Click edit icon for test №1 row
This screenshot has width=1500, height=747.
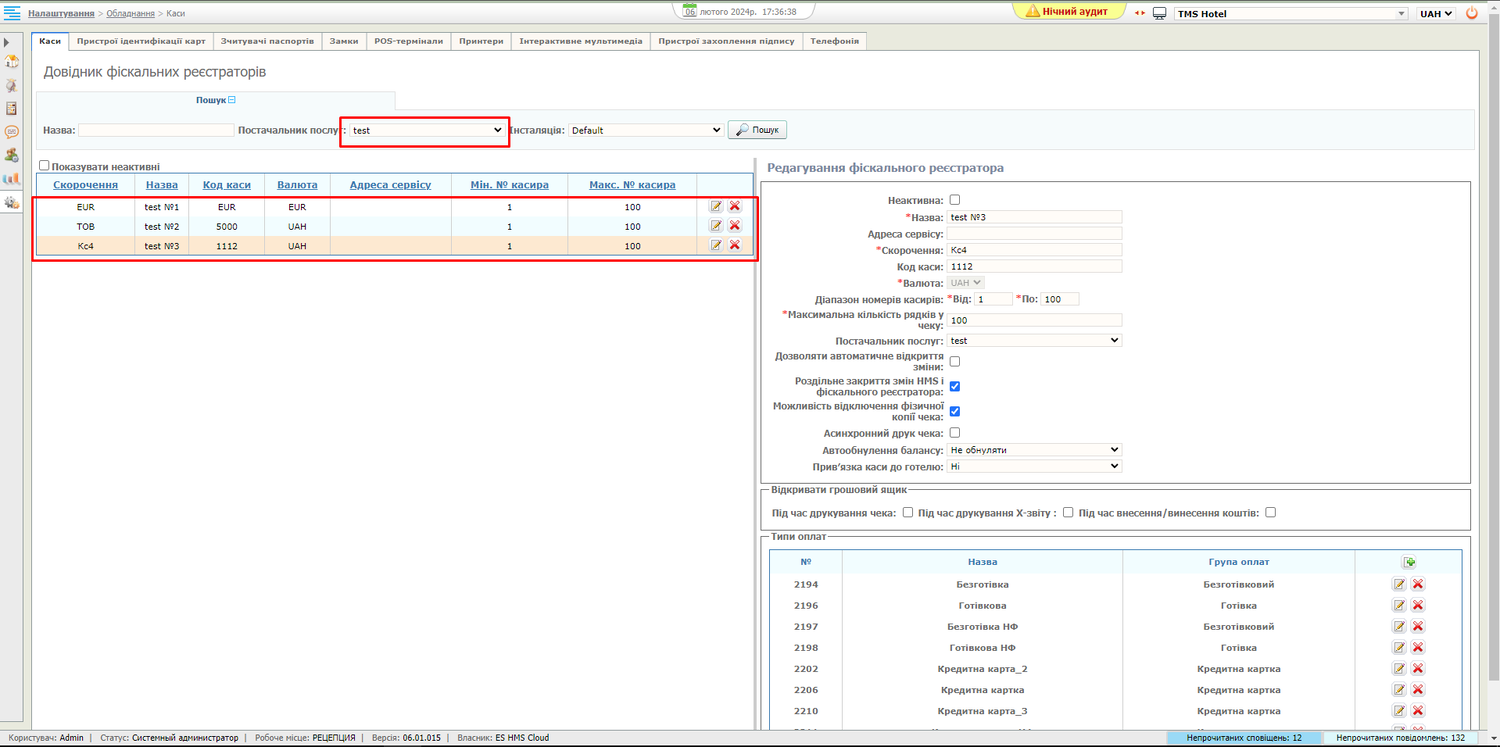point(716,206)
